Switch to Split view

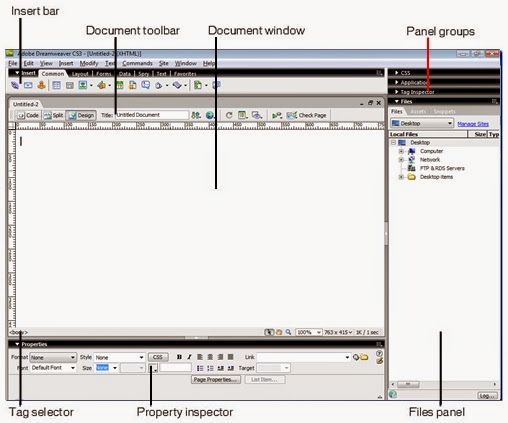pos(53,115)
